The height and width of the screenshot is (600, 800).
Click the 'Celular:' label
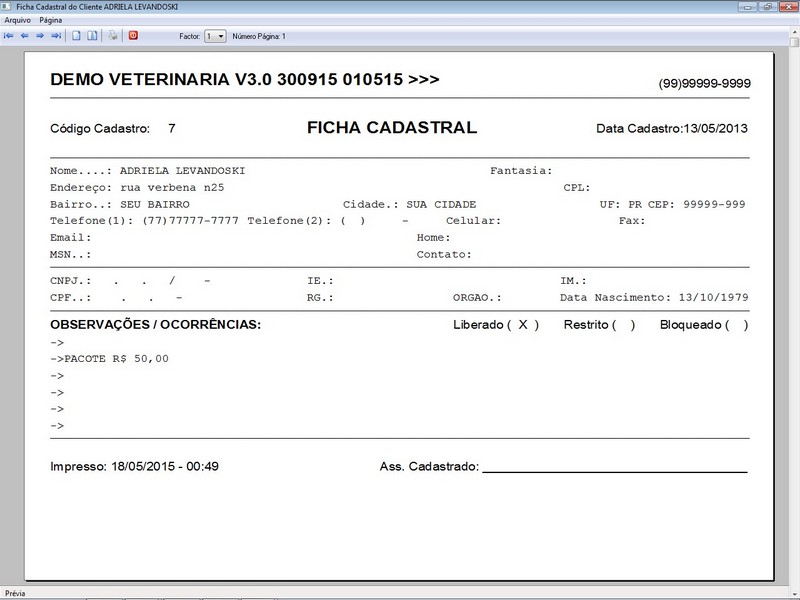tap(473, 220)
